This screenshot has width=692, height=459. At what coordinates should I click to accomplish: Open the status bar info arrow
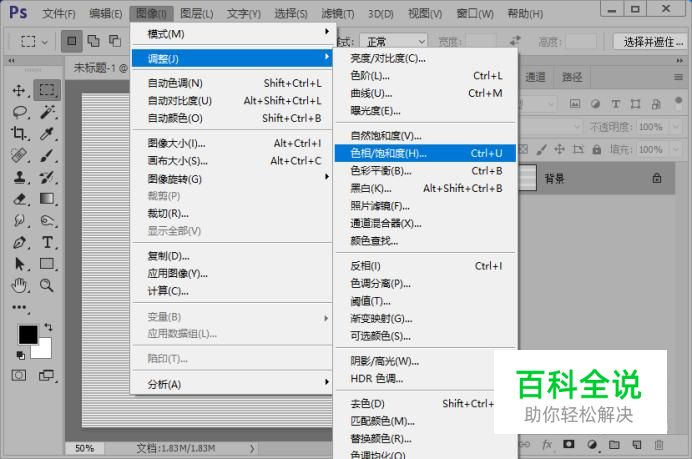point(252,448)
